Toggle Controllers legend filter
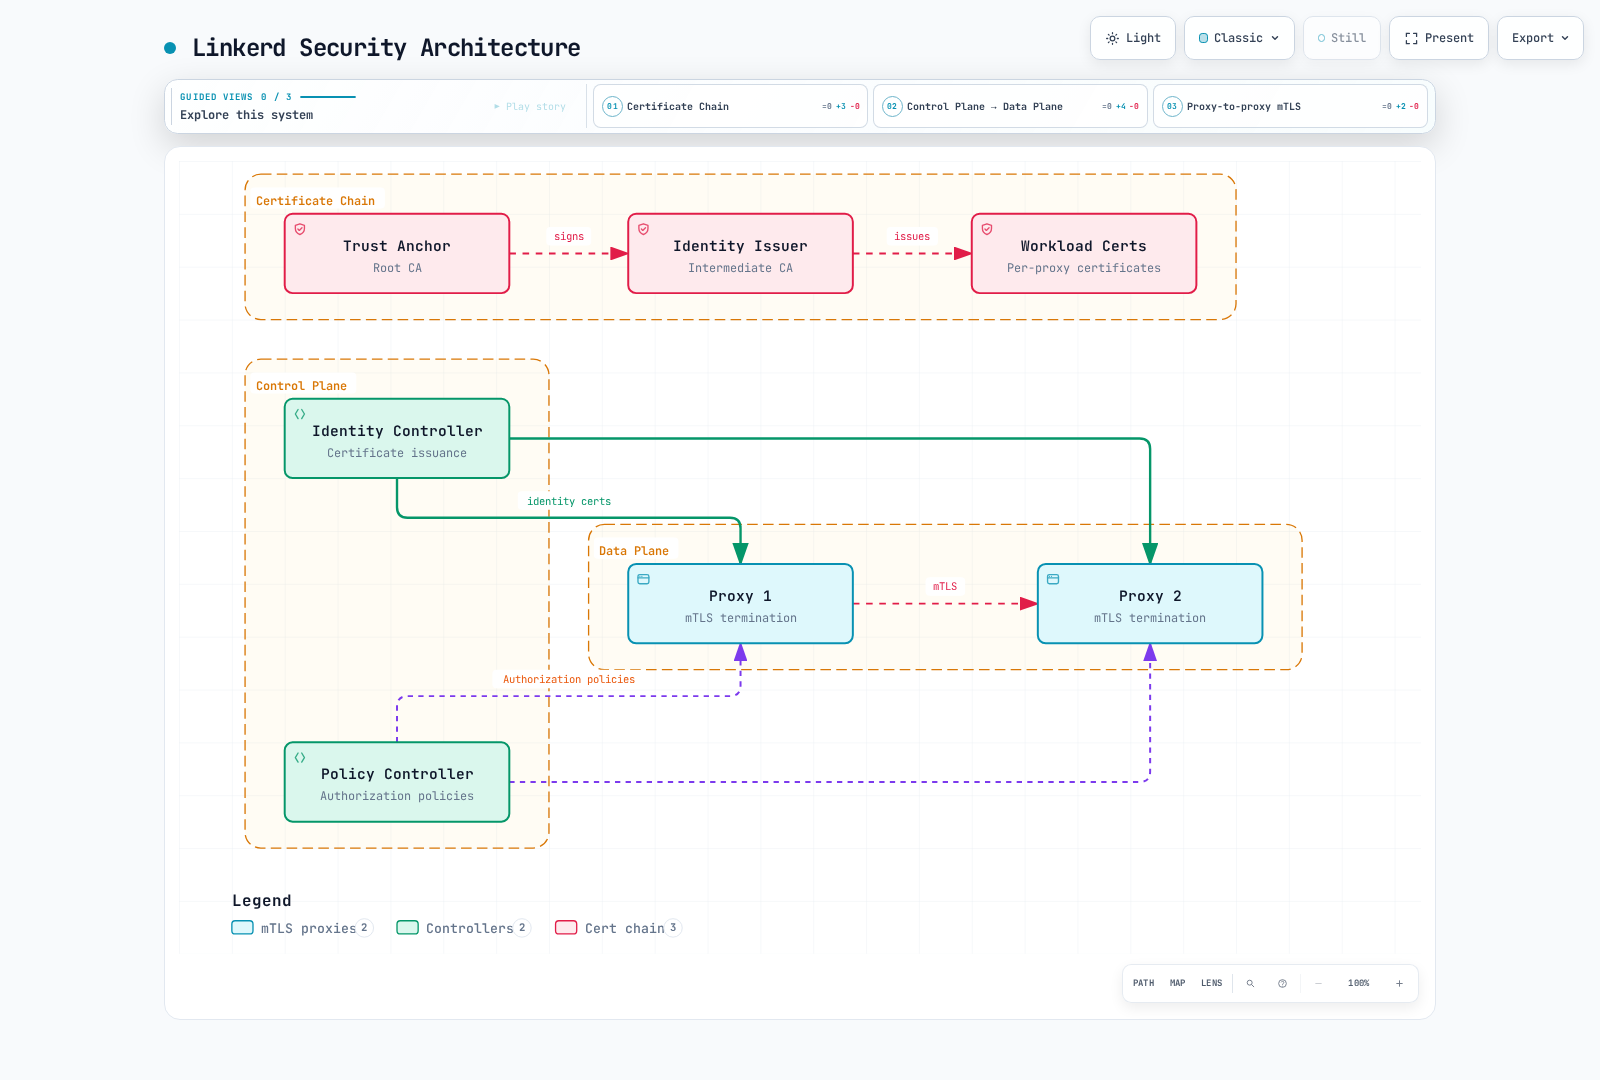 463,928
